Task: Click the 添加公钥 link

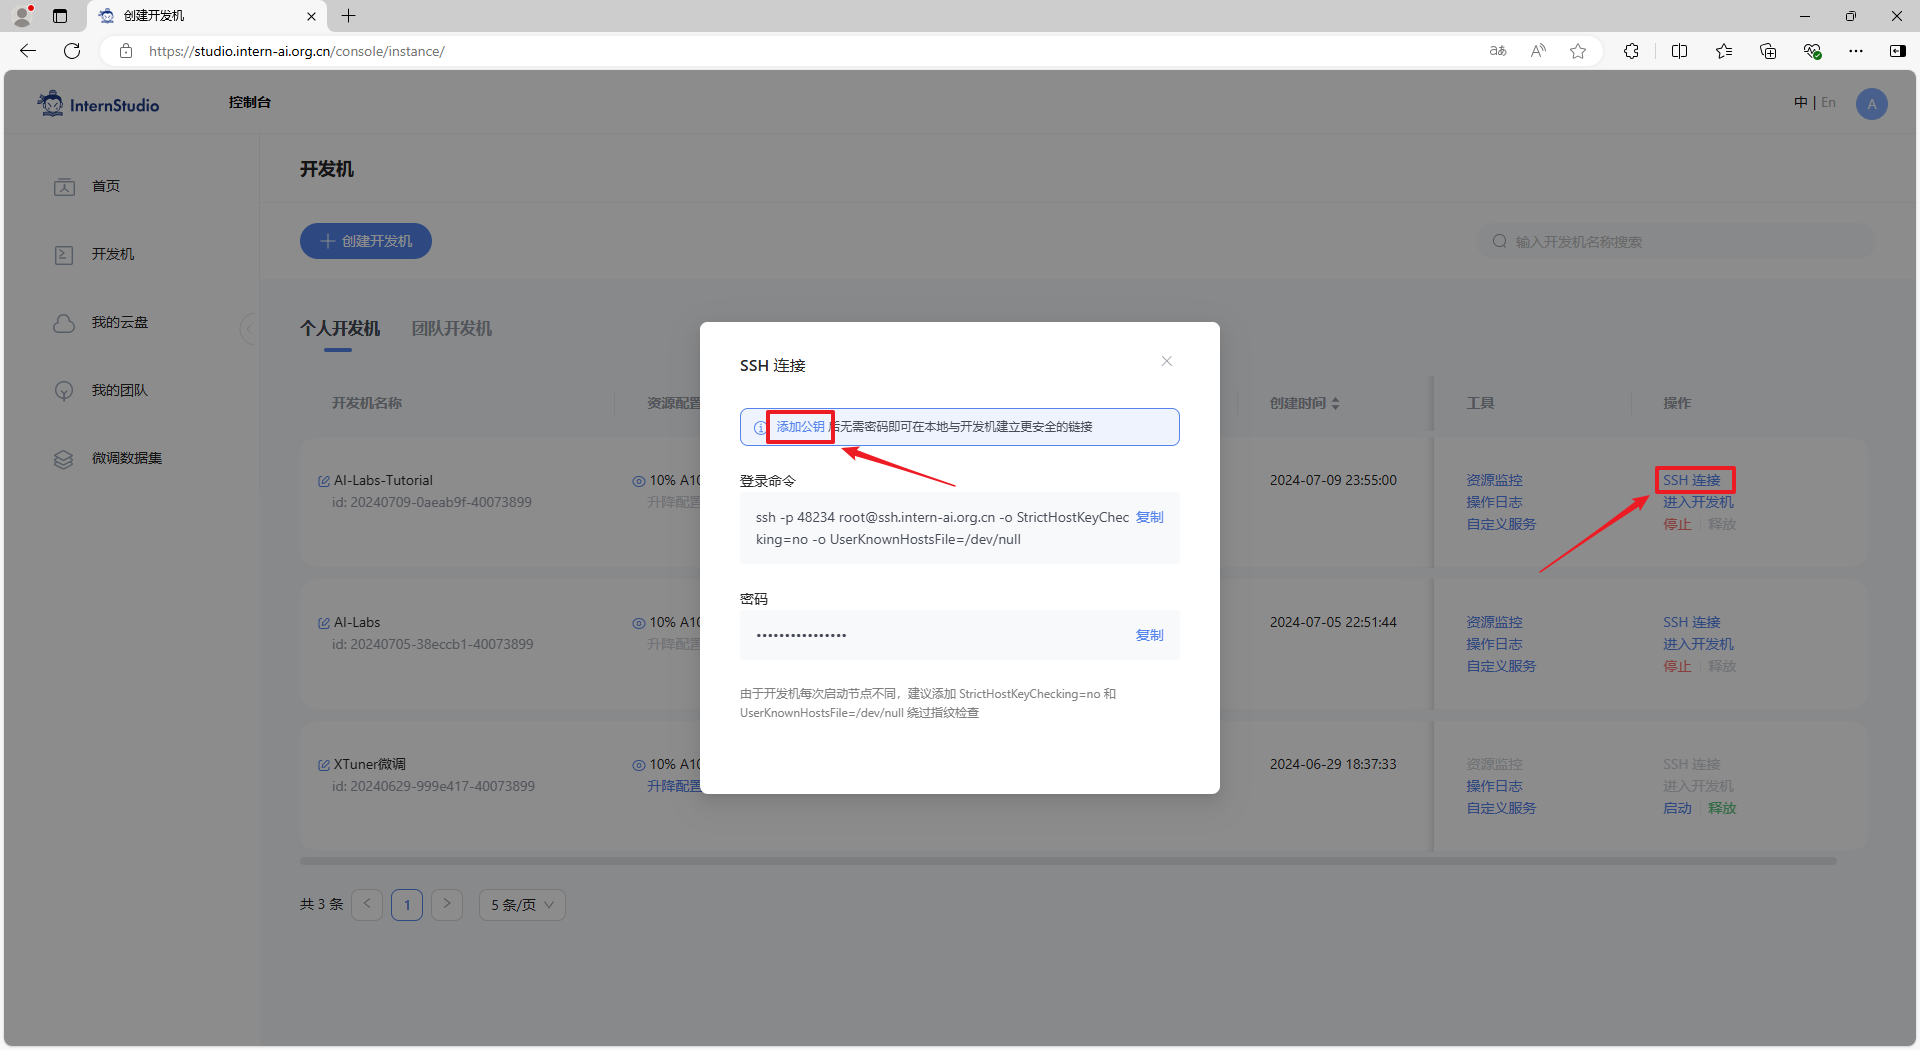Action: 801,427
